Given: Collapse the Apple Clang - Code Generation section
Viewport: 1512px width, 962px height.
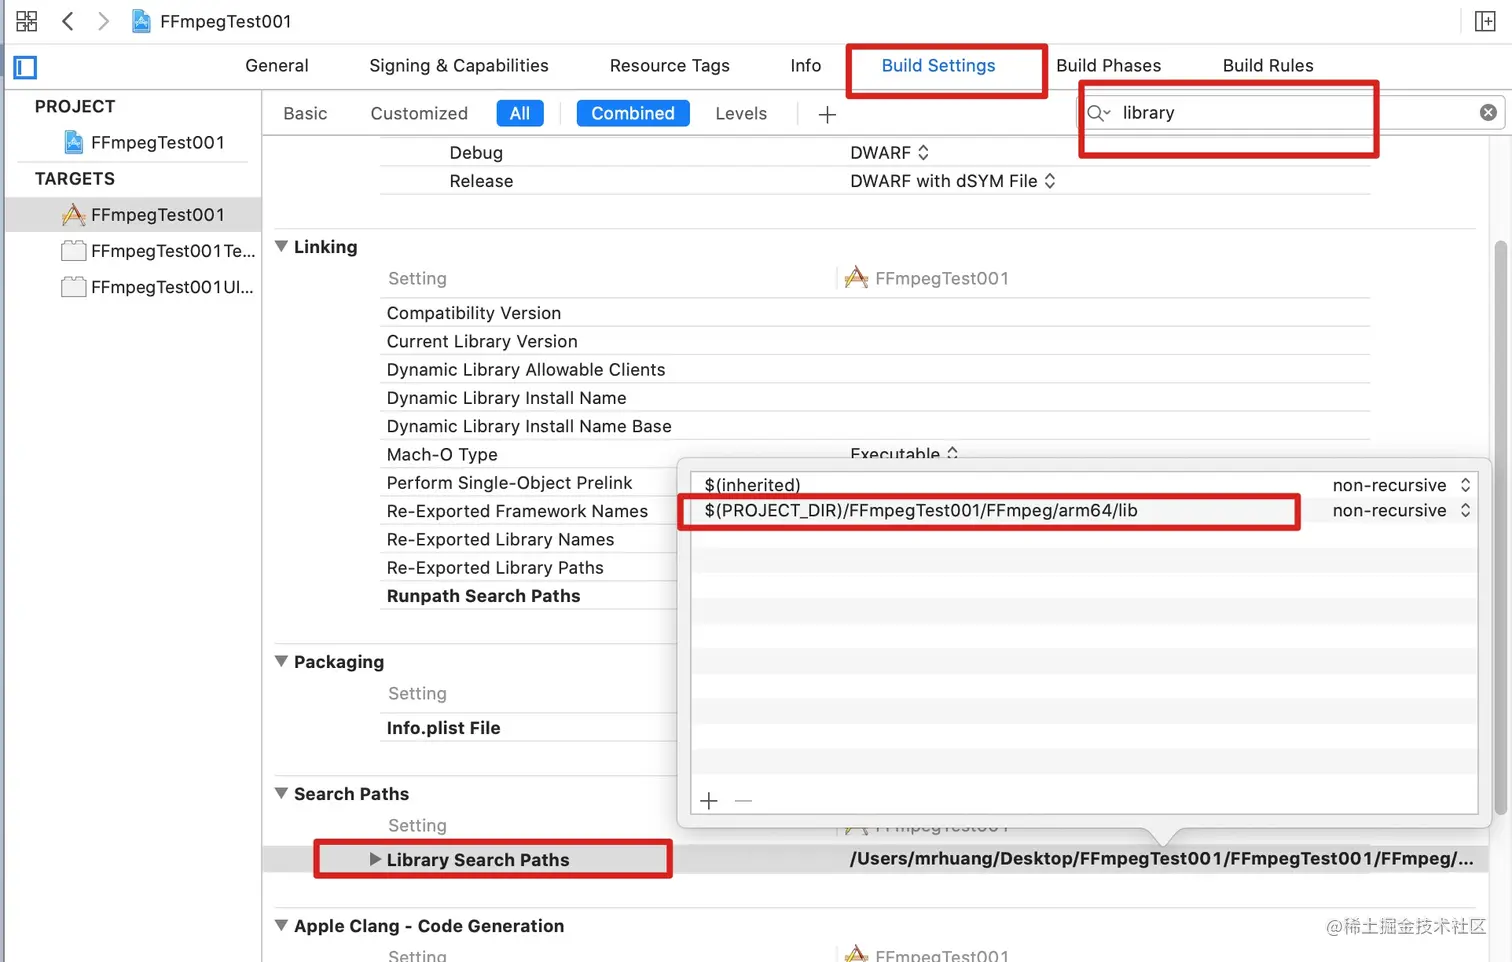Looking at the screenshot, I should [281, 925].
